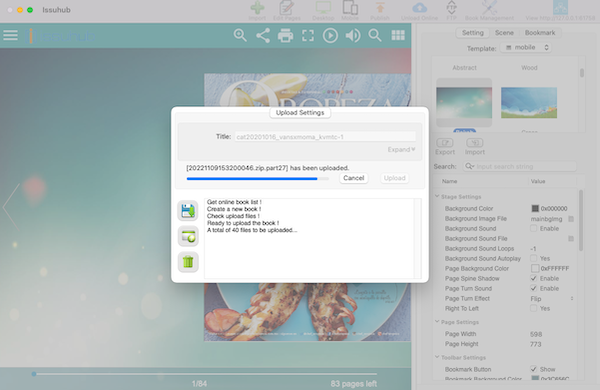Click the print icon
Image resolution: width=600 pixels, height=390 pixels.
coord(285,36)
